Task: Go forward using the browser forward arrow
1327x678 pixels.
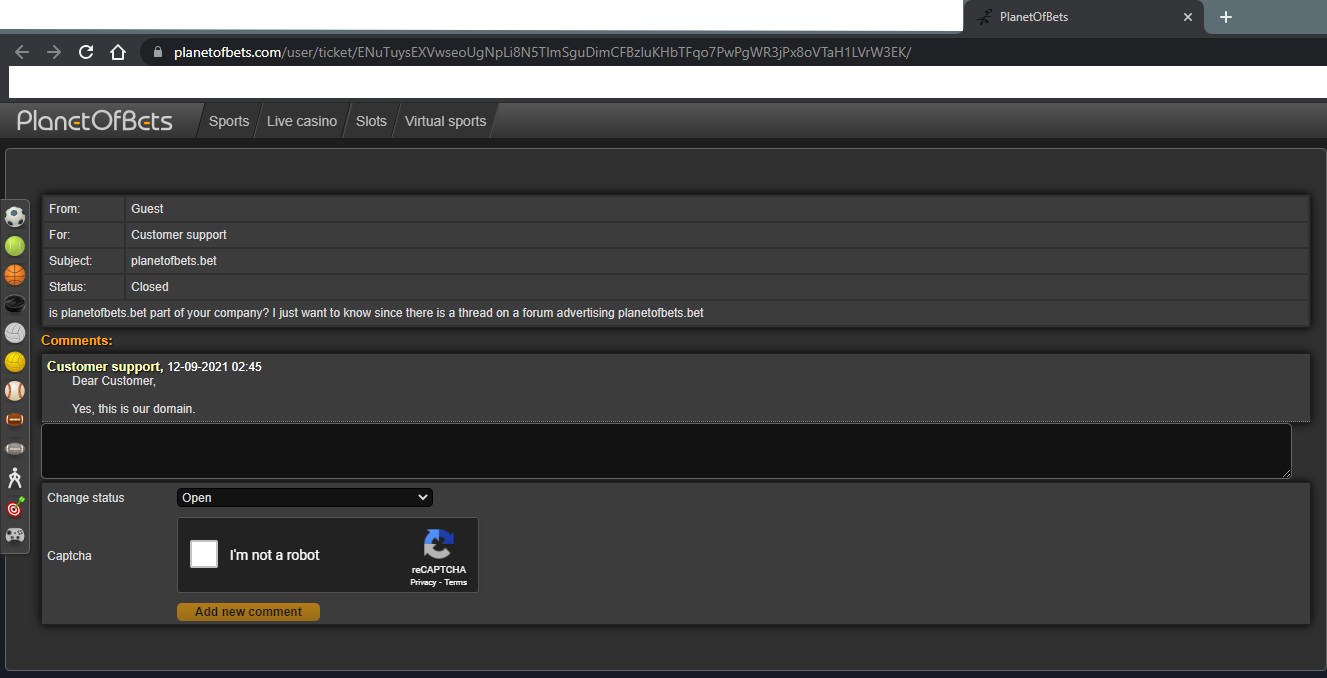Action: coord(54,52)
